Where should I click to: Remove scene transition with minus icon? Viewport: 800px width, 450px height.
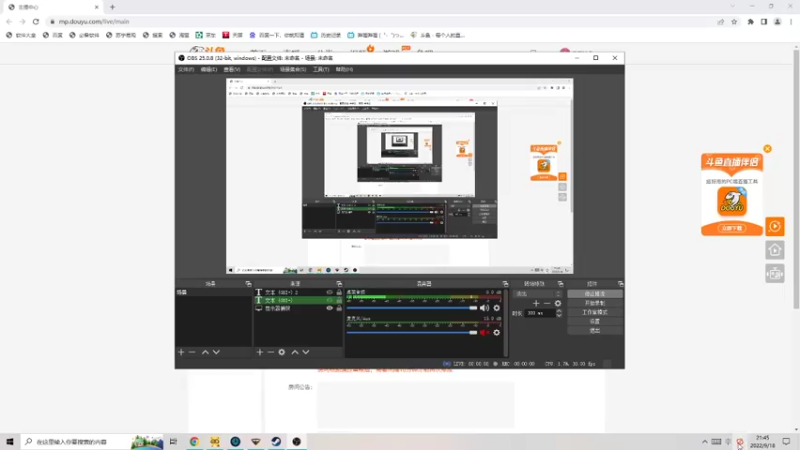coord(547,303)
